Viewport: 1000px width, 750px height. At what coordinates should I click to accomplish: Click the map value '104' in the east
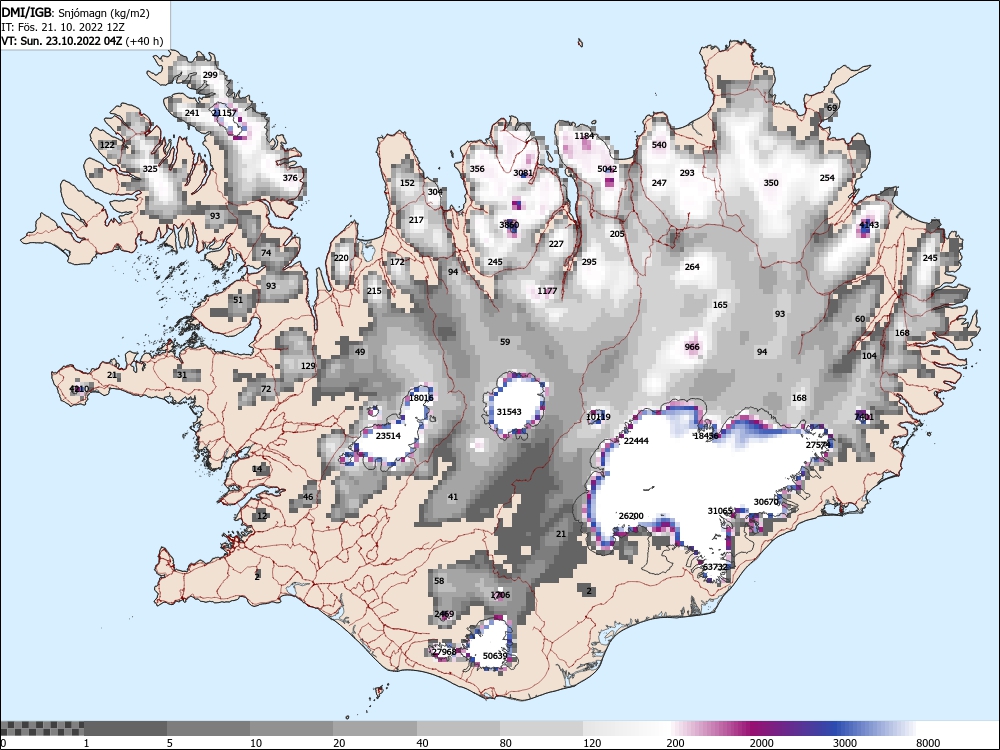869,357
